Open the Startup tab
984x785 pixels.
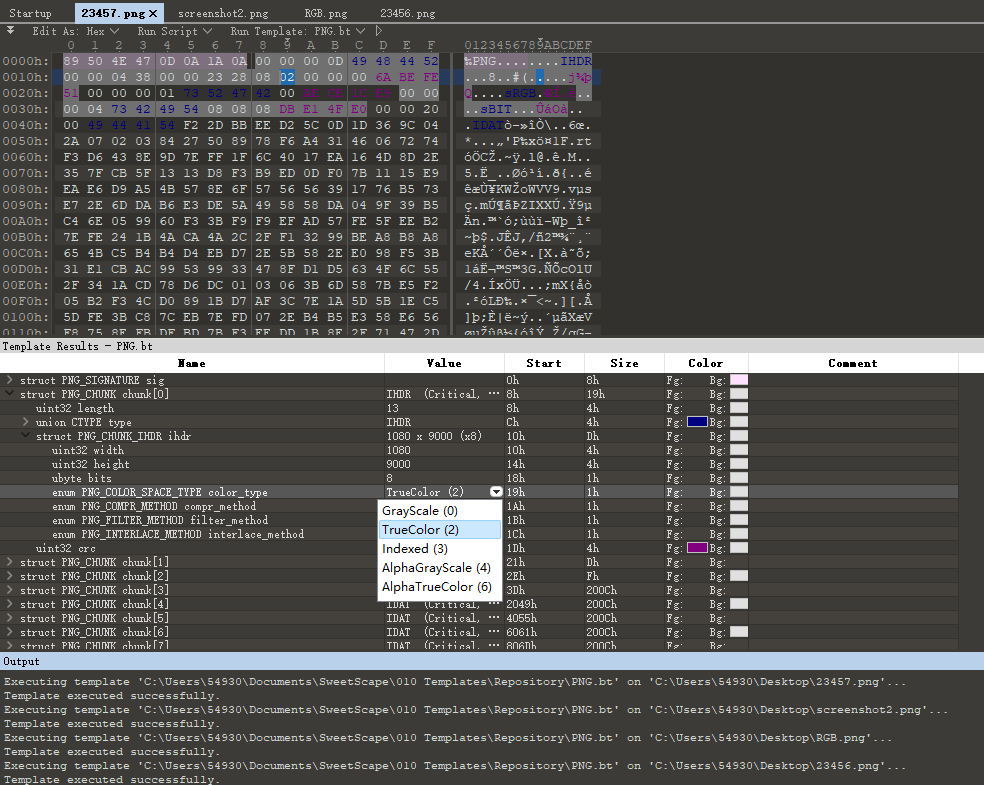tap(30, 14)
